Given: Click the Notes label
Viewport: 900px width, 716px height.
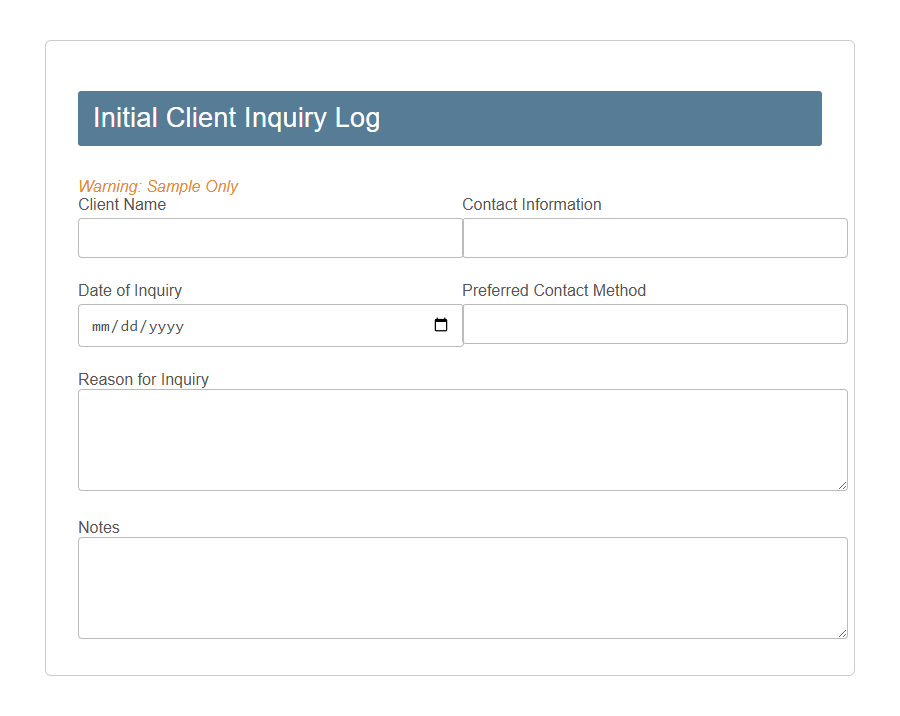Looking at the screenshot, I should (x=98, y=527).
